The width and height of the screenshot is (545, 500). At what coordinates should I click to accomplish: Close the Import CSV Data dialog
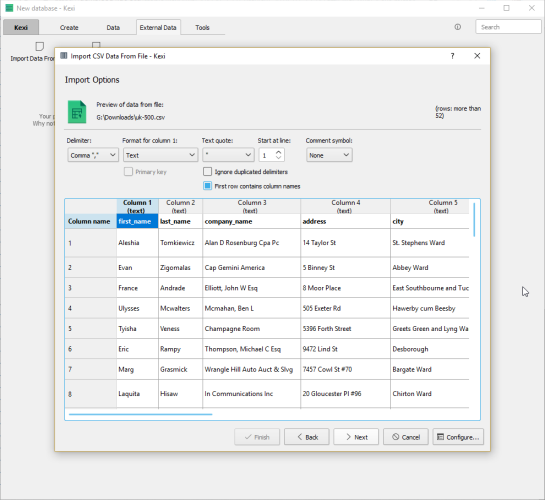pyautogui.click(x=477, y=56)
